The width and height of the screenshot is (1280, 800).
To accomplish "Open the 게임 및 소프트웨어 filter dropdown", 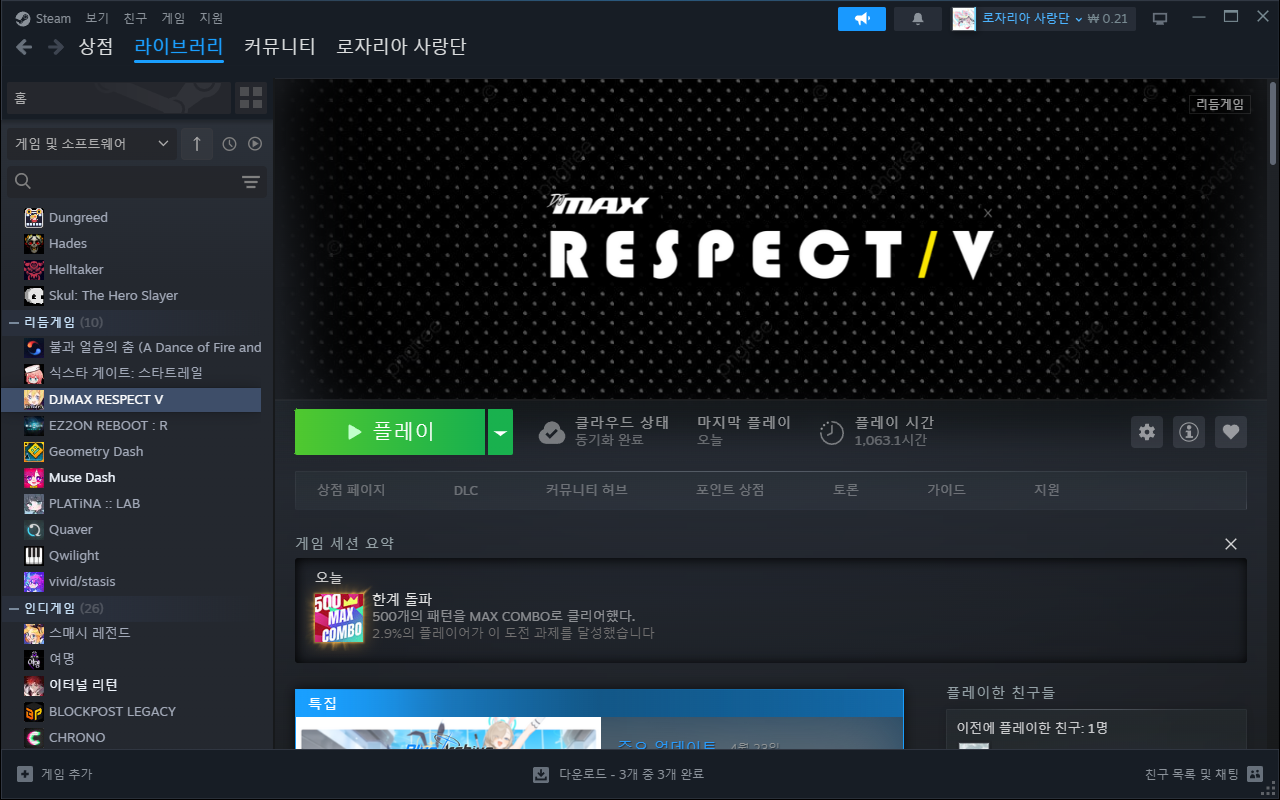I will (x=92, y=144).
